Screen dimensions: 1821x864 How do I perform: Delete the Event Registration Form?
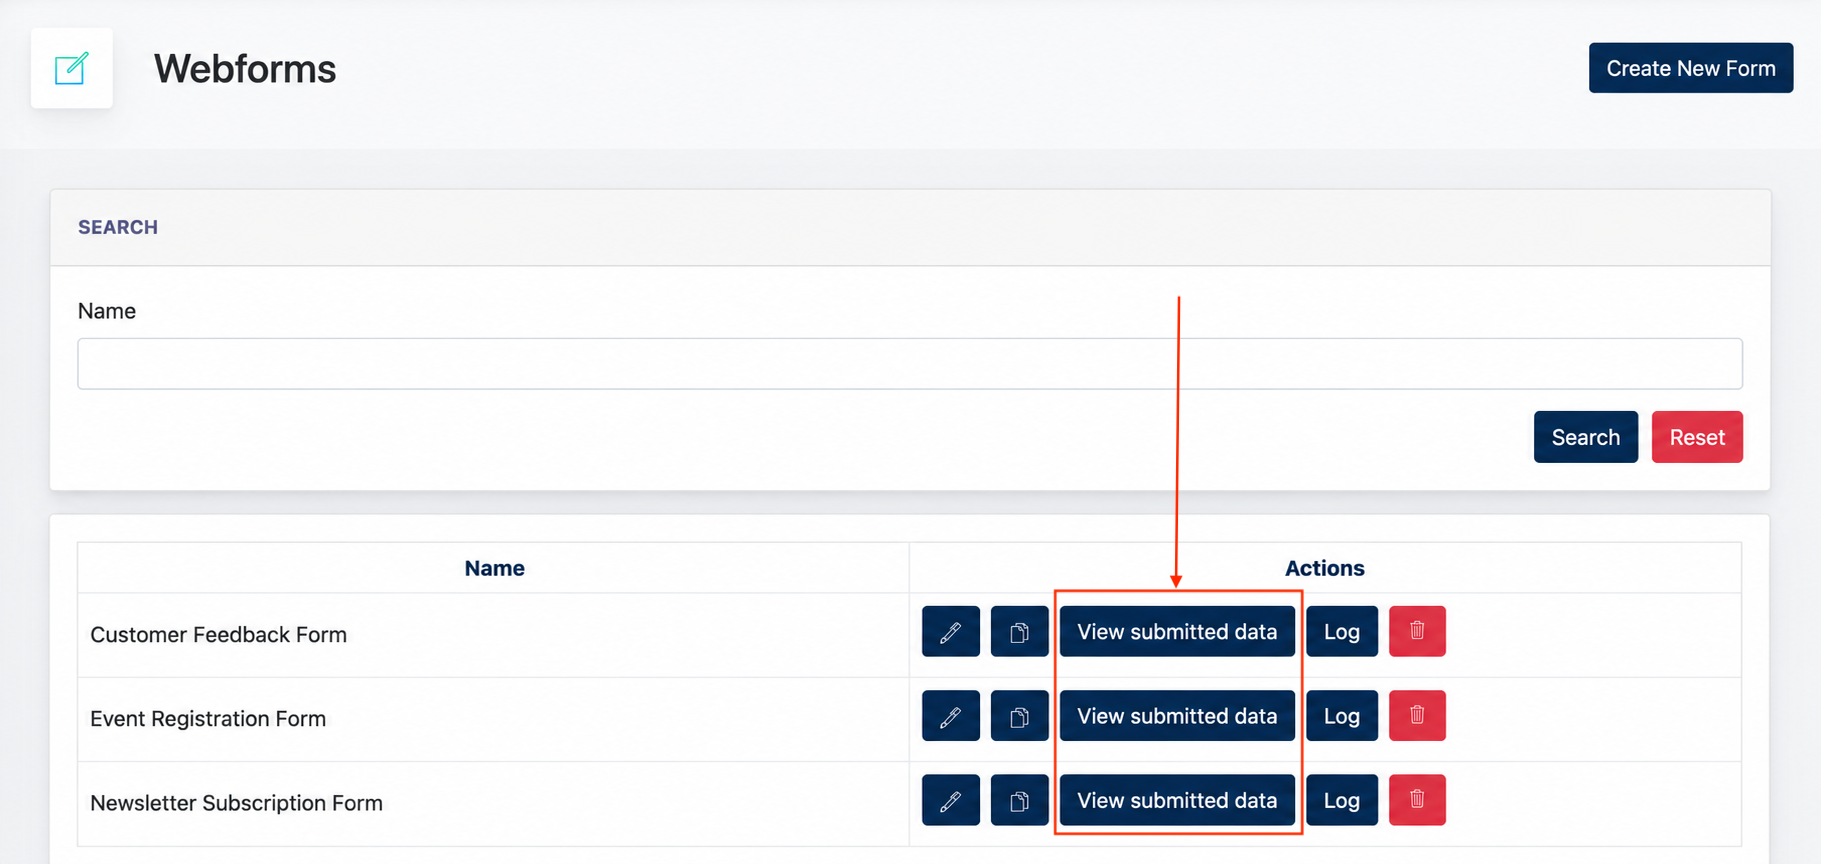pyautogui.click(x=1417, y=716)
